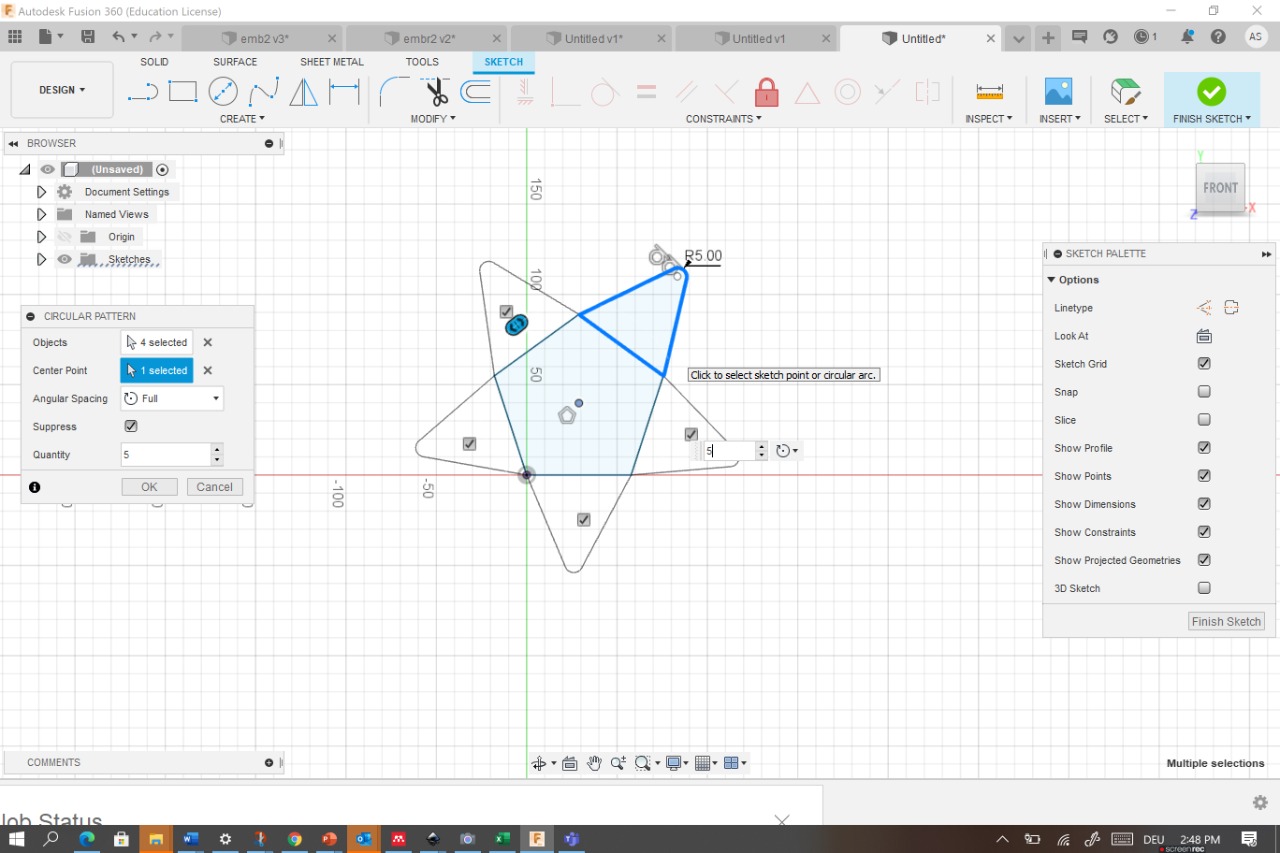Viewport: 1280px width, 853px height.
Task: Toggle the Show Dimensions checkbox
Action: [1204, 504]
